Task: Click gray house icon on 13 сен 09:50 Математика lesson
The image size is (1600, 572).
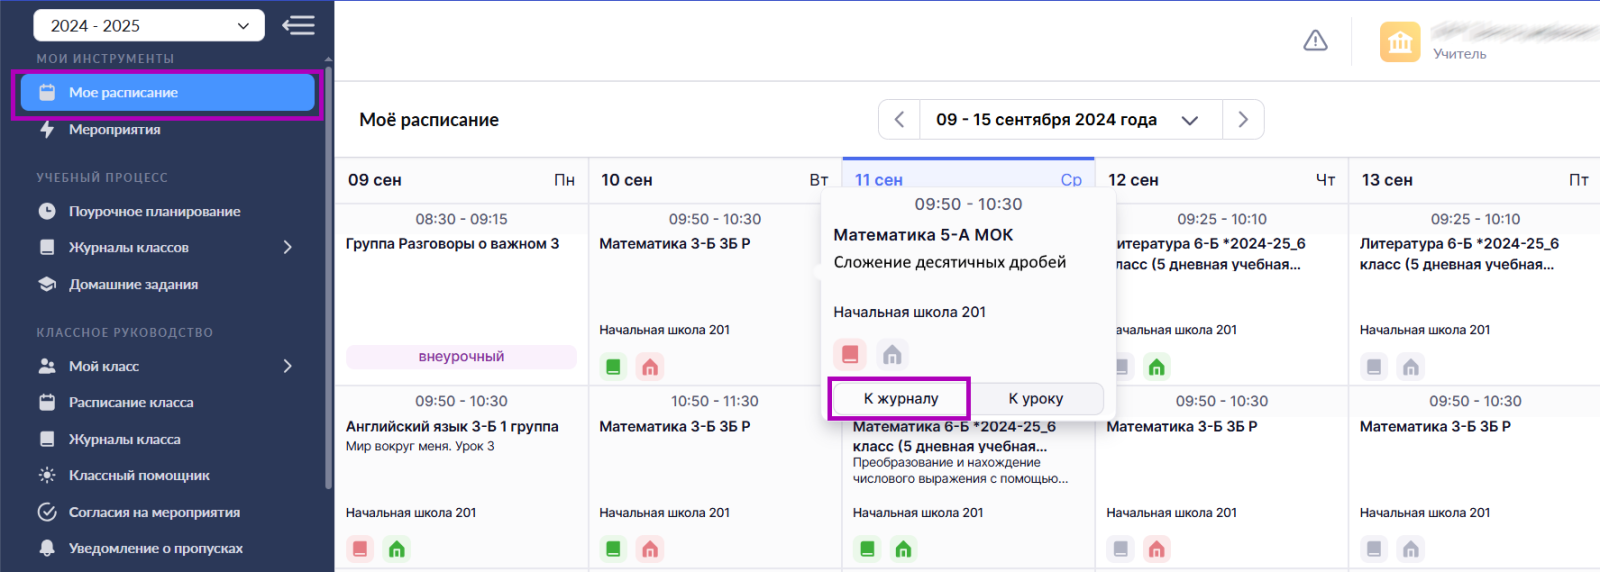Action: (x=1411, y=549)
